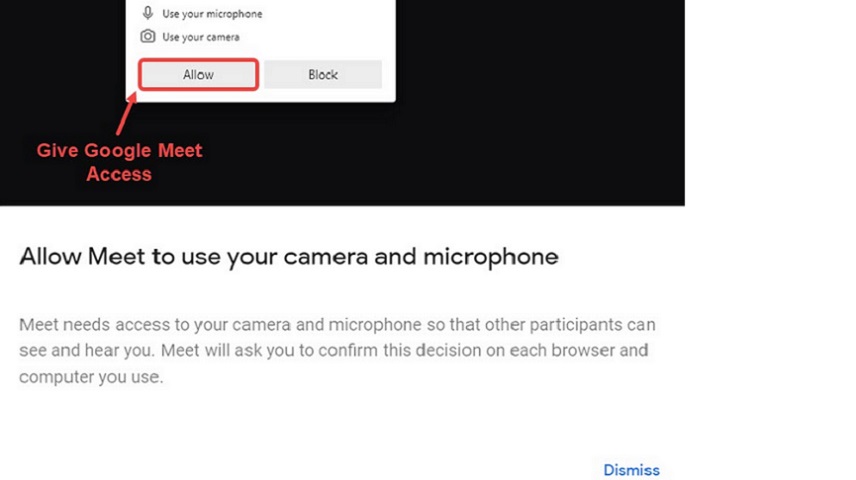Click the red 'Access' annotation word
Image resolution: width=856 pixels, height=480 pixels.
coord(119,174)
